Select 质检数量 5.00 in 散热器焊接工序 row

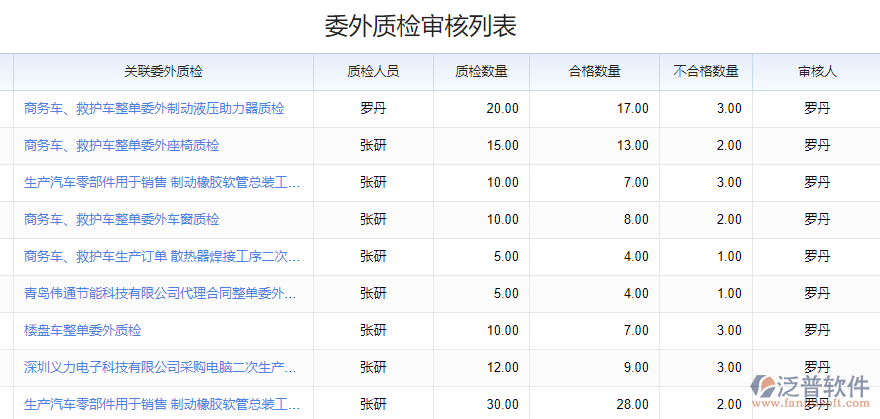point(506,256)
